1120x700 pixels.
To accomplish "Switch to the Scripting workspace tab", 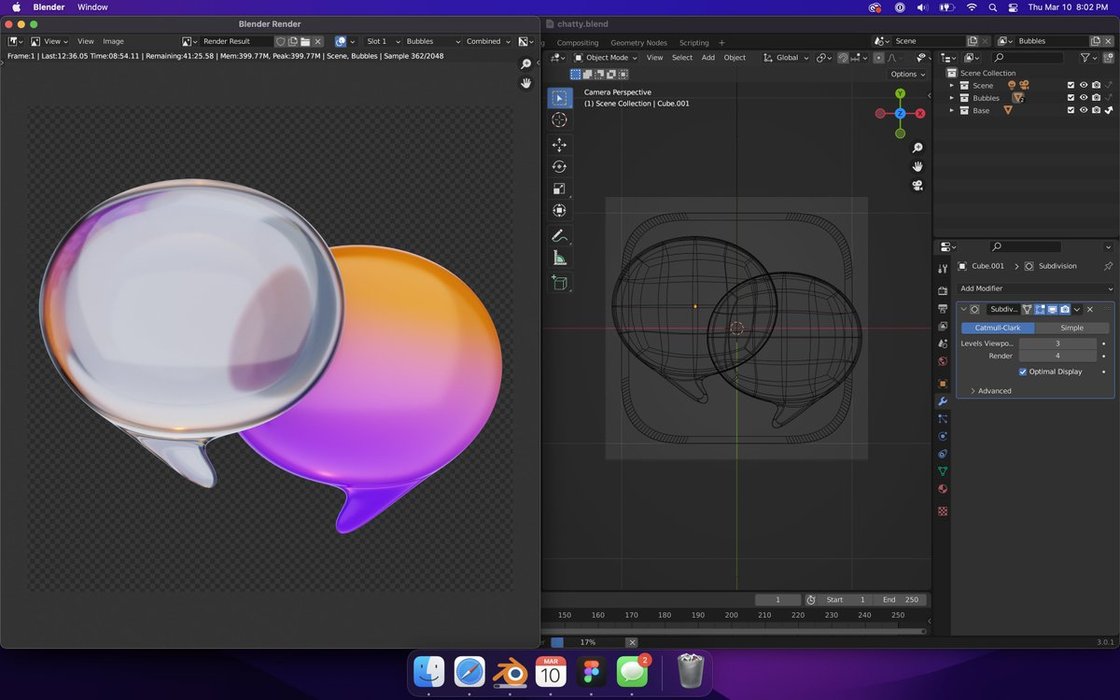I will [694, 43].
